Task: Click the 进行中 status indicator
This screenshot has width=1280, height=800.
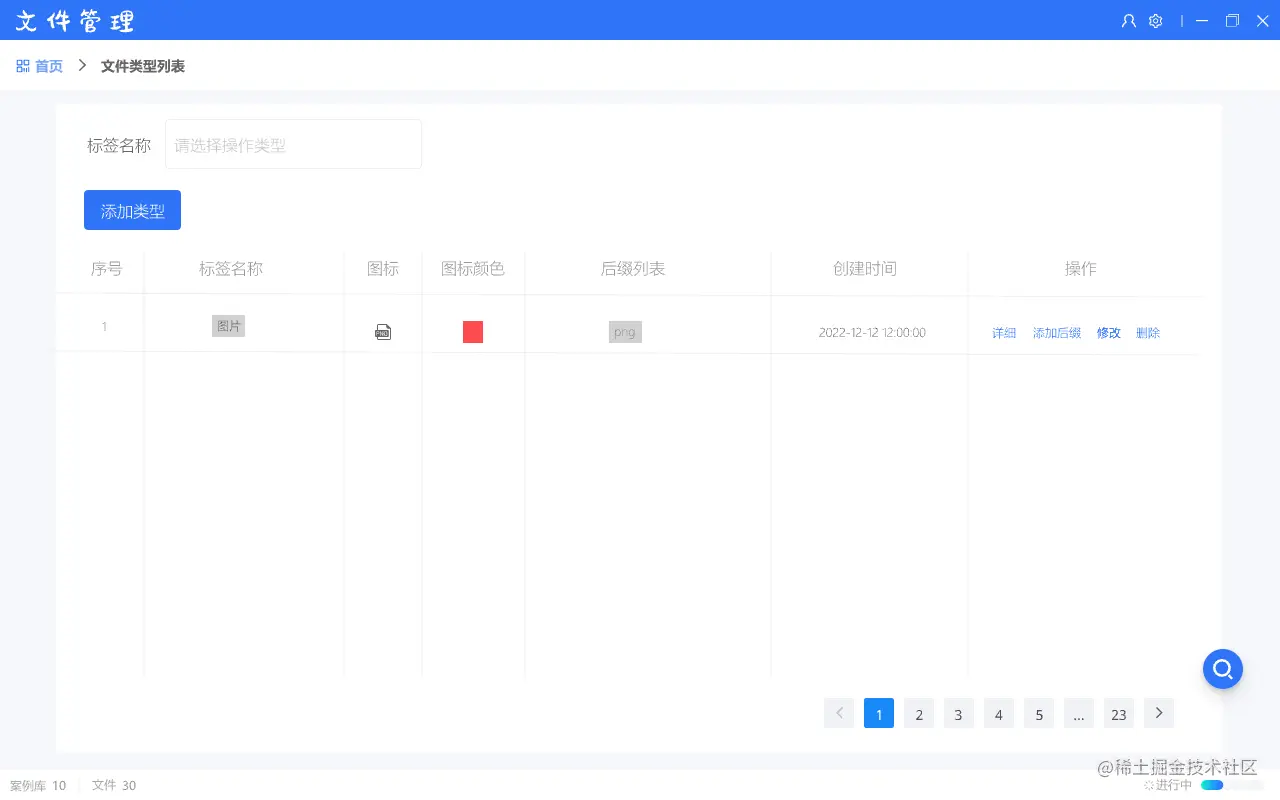Action: tap(1168, 785)
